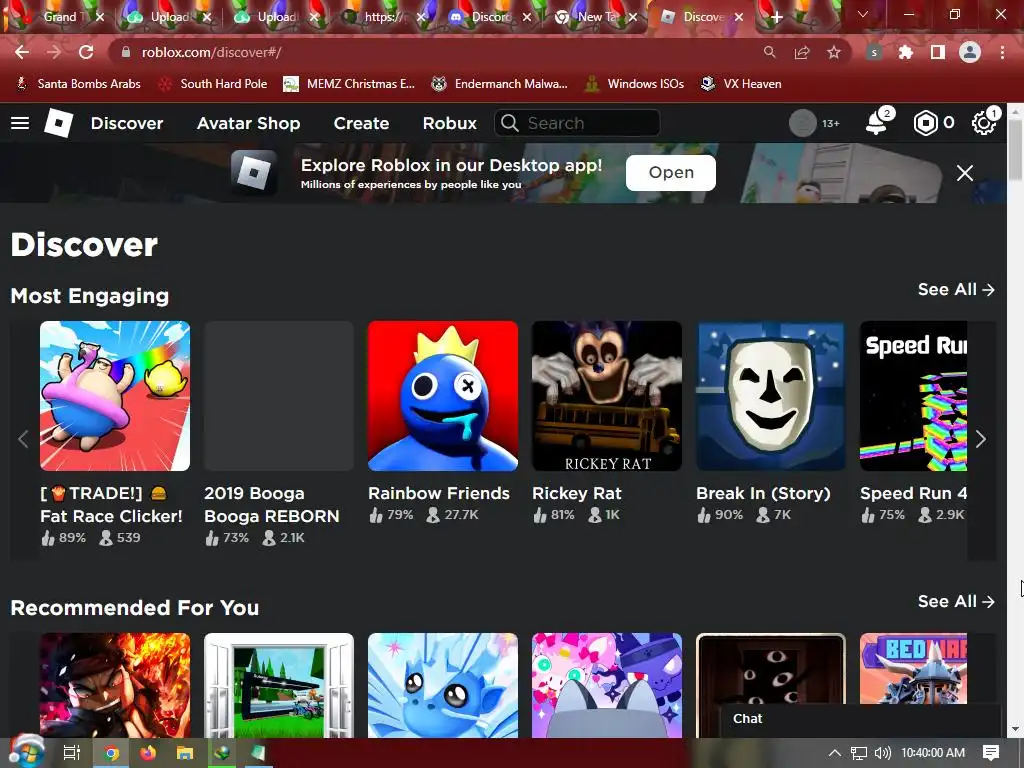Screen dimensions: 1024x768
Task: Open Rickey Rat game thumbnail
Action: 607,396
